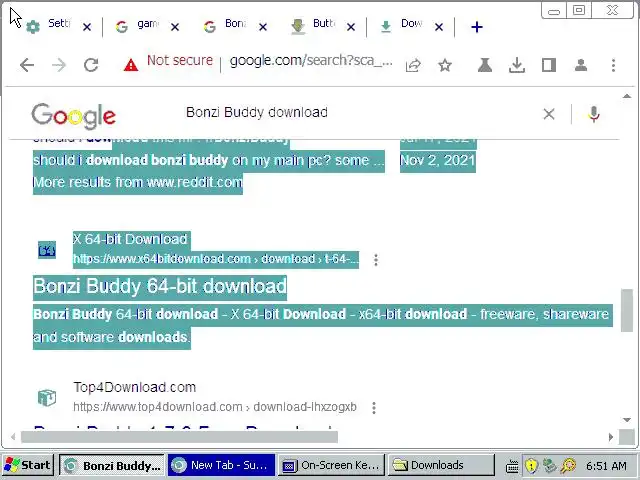Select Downloads folder taskbar button

coord(441,465)
